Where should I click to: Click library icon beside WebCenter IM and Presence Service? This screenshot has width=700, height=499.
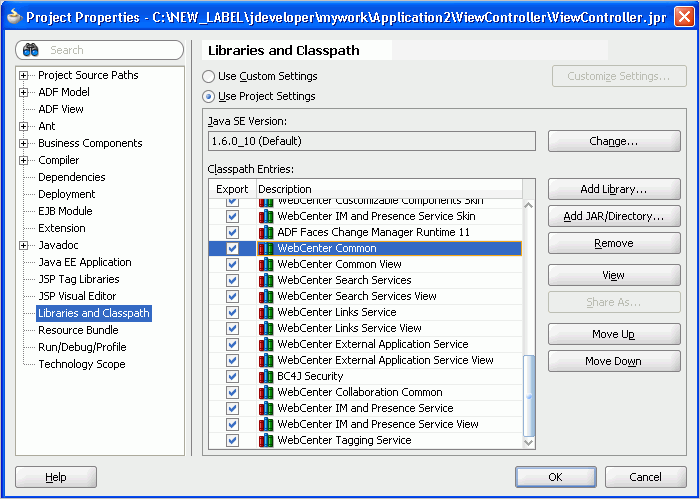(266, 408)
